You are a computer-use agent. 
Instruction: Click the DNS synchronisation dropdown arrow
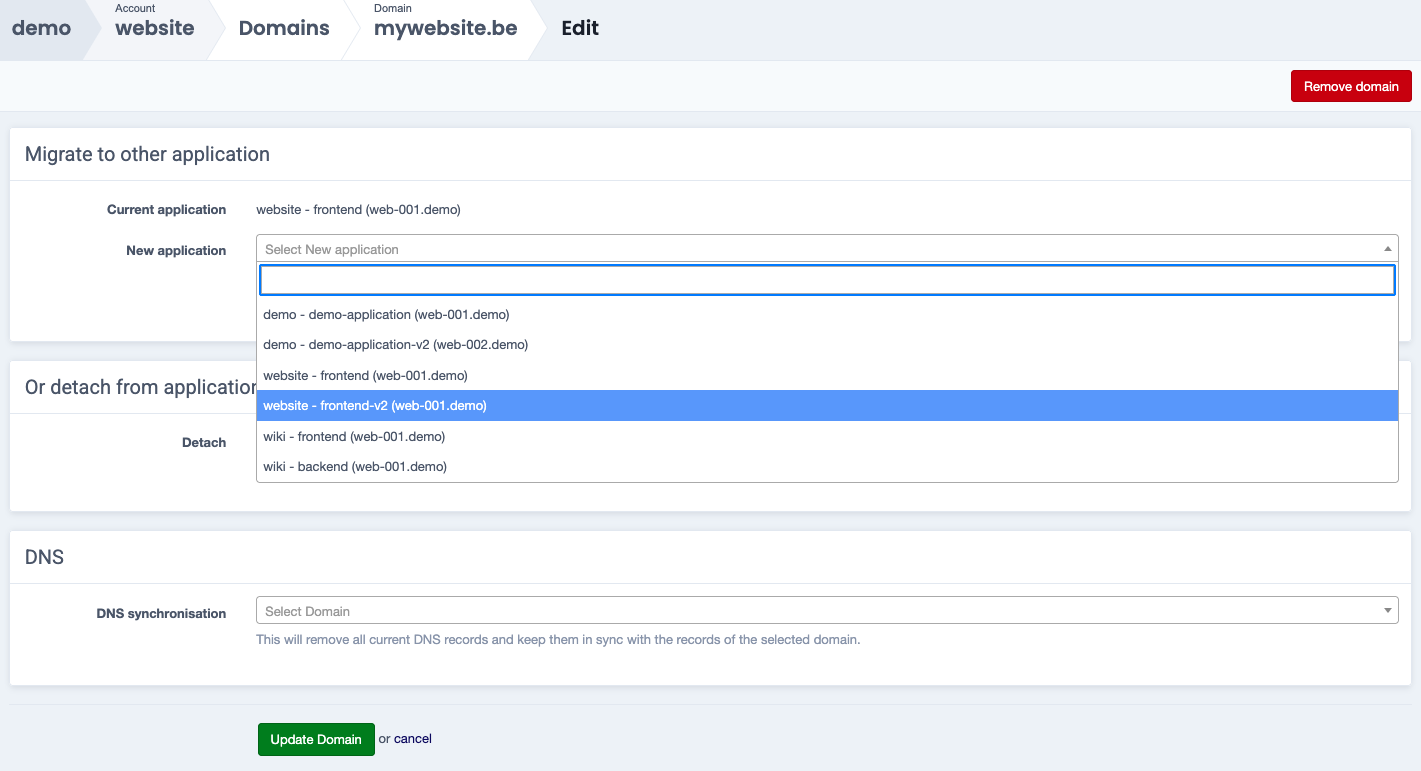point(1387,611)
